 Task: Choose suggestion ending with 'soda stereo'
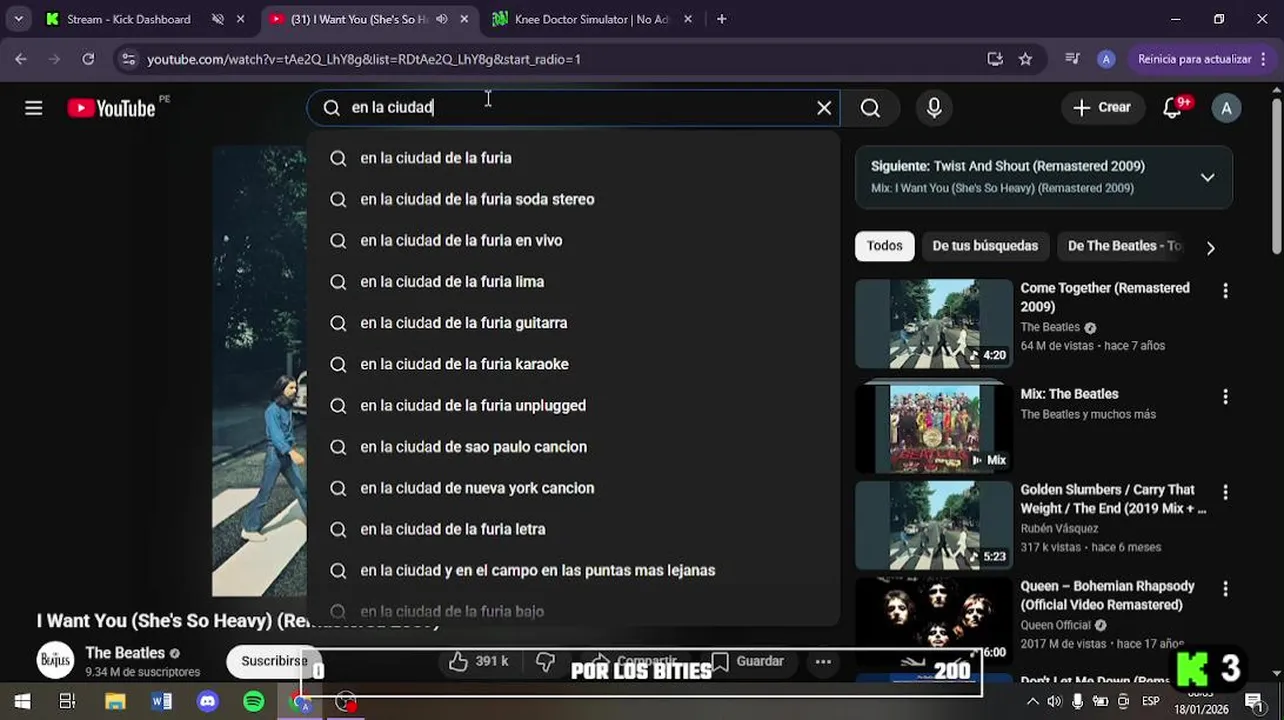tap(573, 199)
